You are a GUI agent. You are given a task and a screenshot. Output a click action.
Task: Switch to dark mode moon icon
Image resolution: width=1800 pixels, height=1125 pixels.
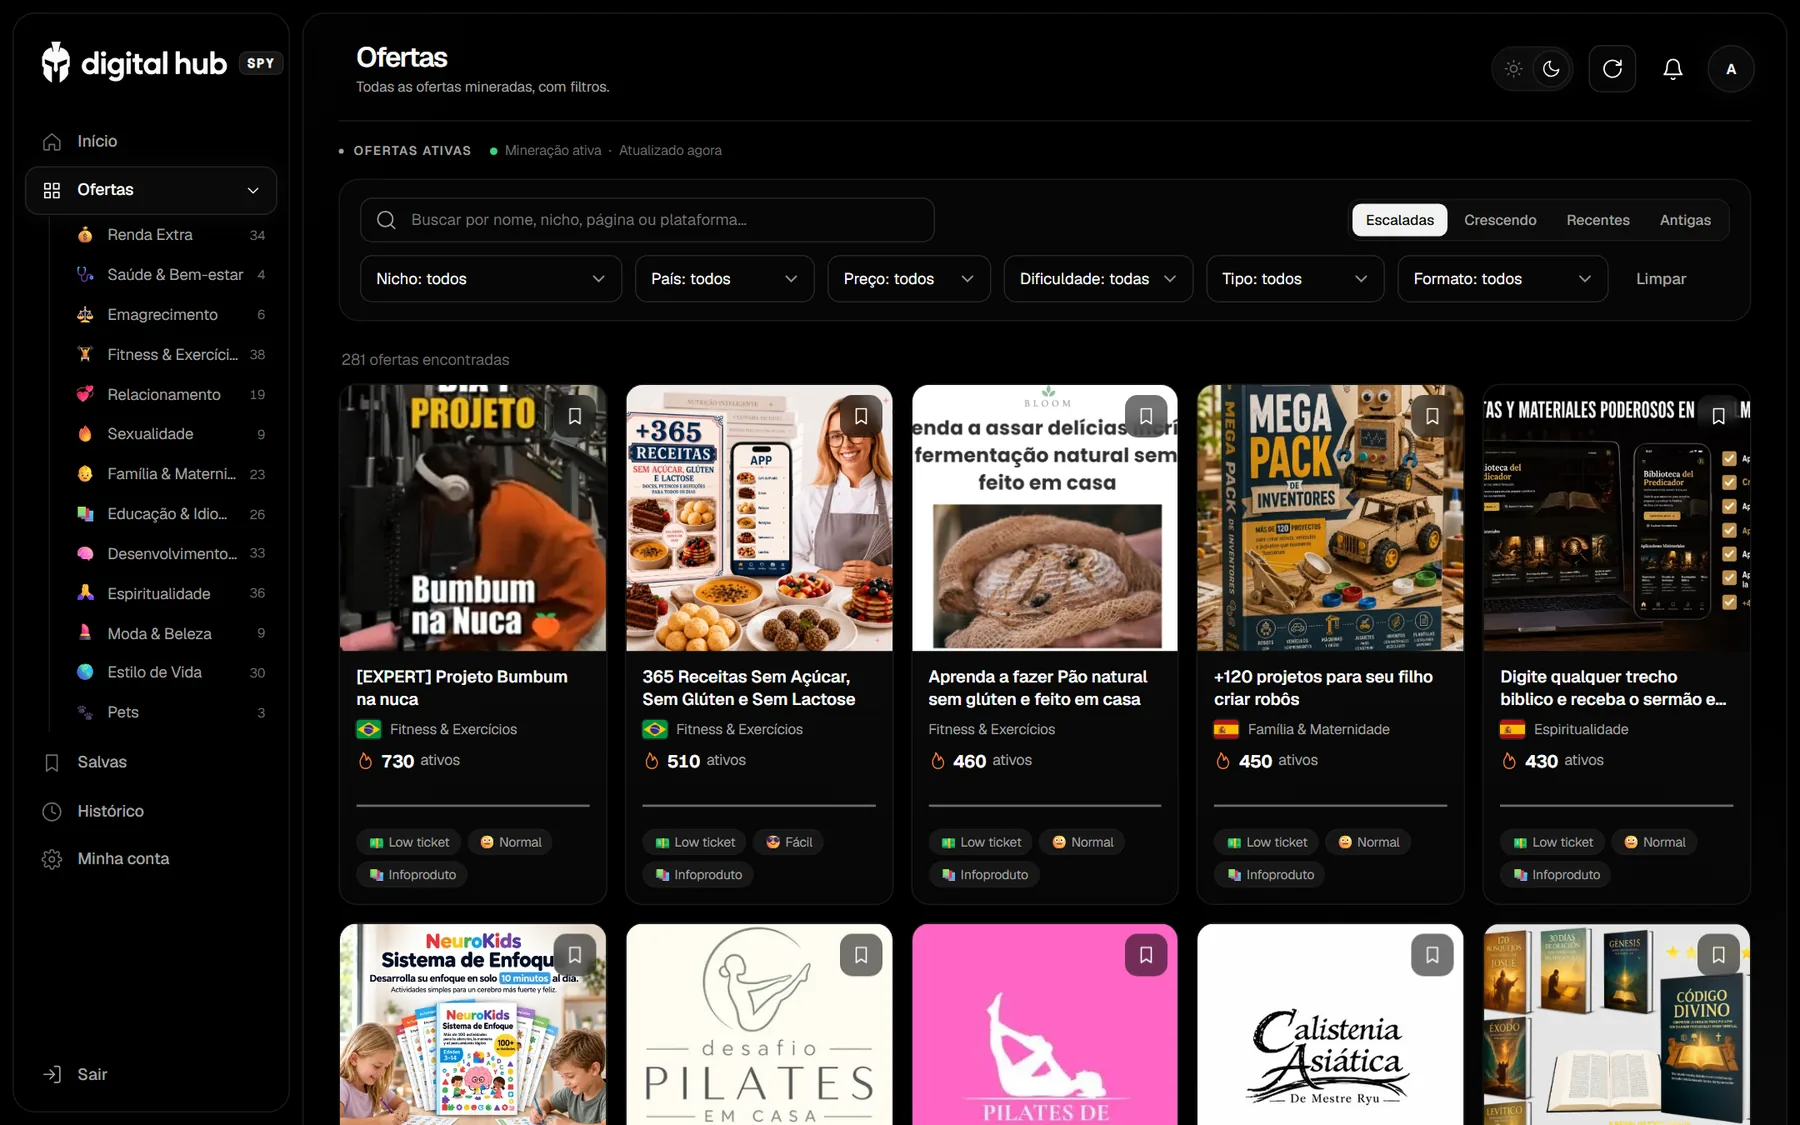pyautogui.click(x=1551, y=68)
